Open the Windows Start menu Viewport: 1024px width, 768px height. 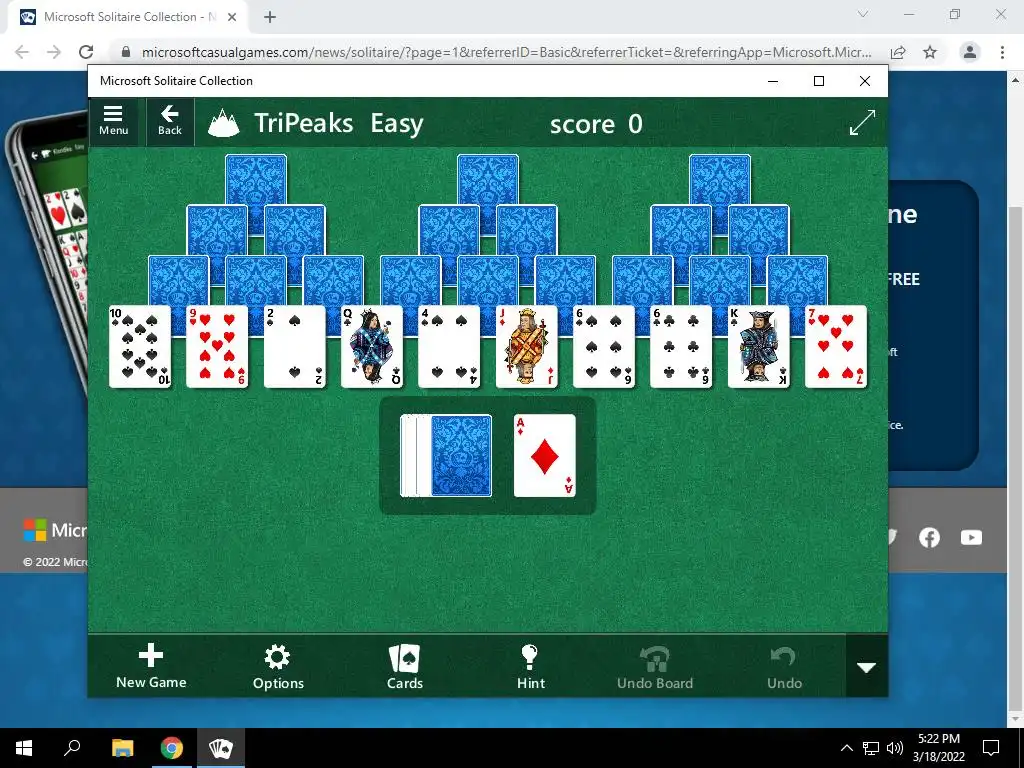pos(24,748)
